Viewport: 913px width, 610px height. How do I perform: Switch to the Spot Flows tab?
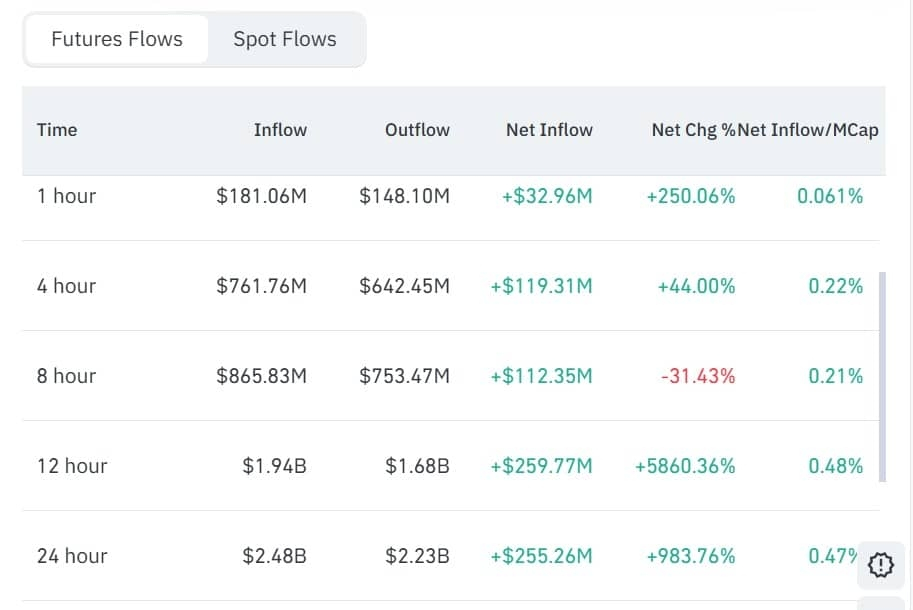point(286,39)
